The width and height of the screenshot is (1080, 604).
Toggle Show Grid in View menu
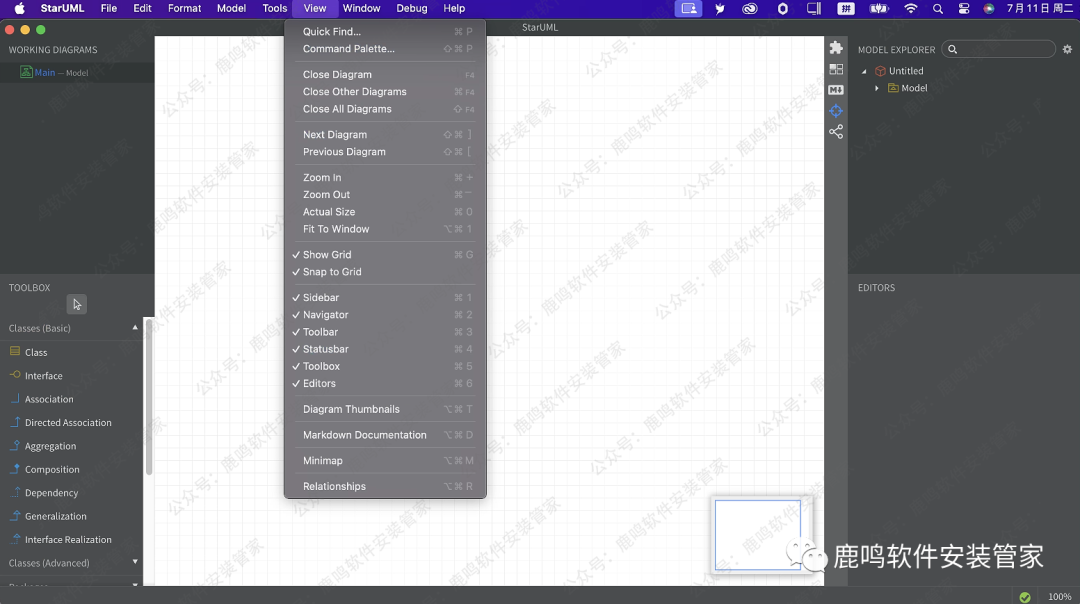pos(327,255)
